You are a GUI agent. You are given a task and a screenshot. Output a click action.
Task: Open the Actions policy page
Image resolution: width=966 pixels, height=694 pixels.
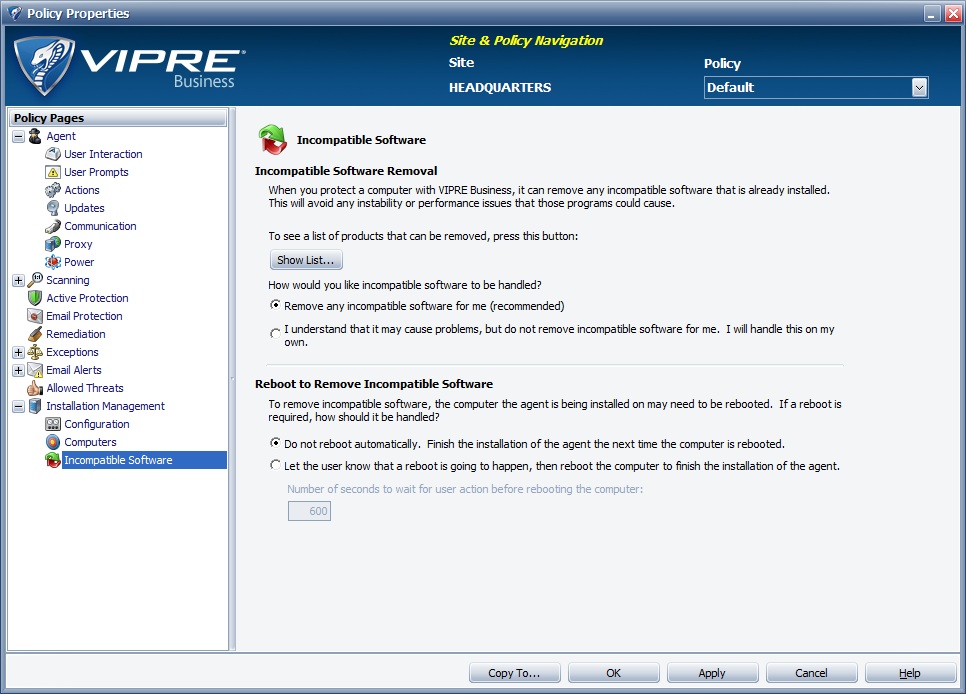pyautogui.click(x=81, y=190)
